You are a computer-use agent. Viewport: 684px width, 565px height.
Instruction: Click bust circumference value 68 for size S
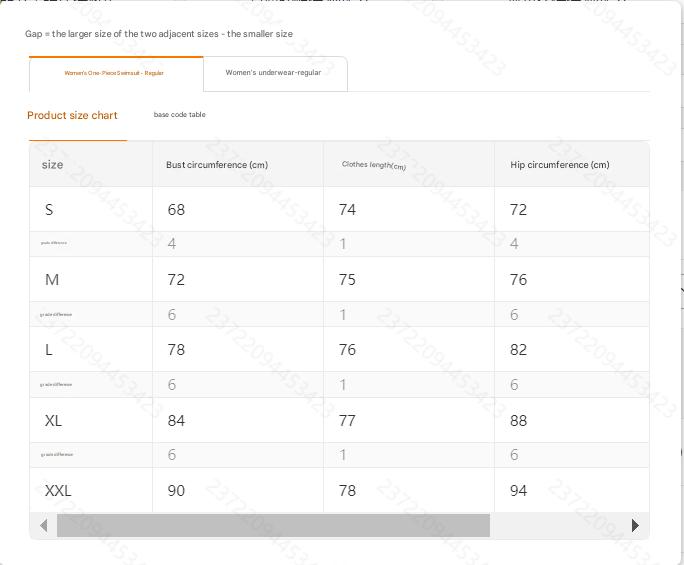[x=176, y=209]
